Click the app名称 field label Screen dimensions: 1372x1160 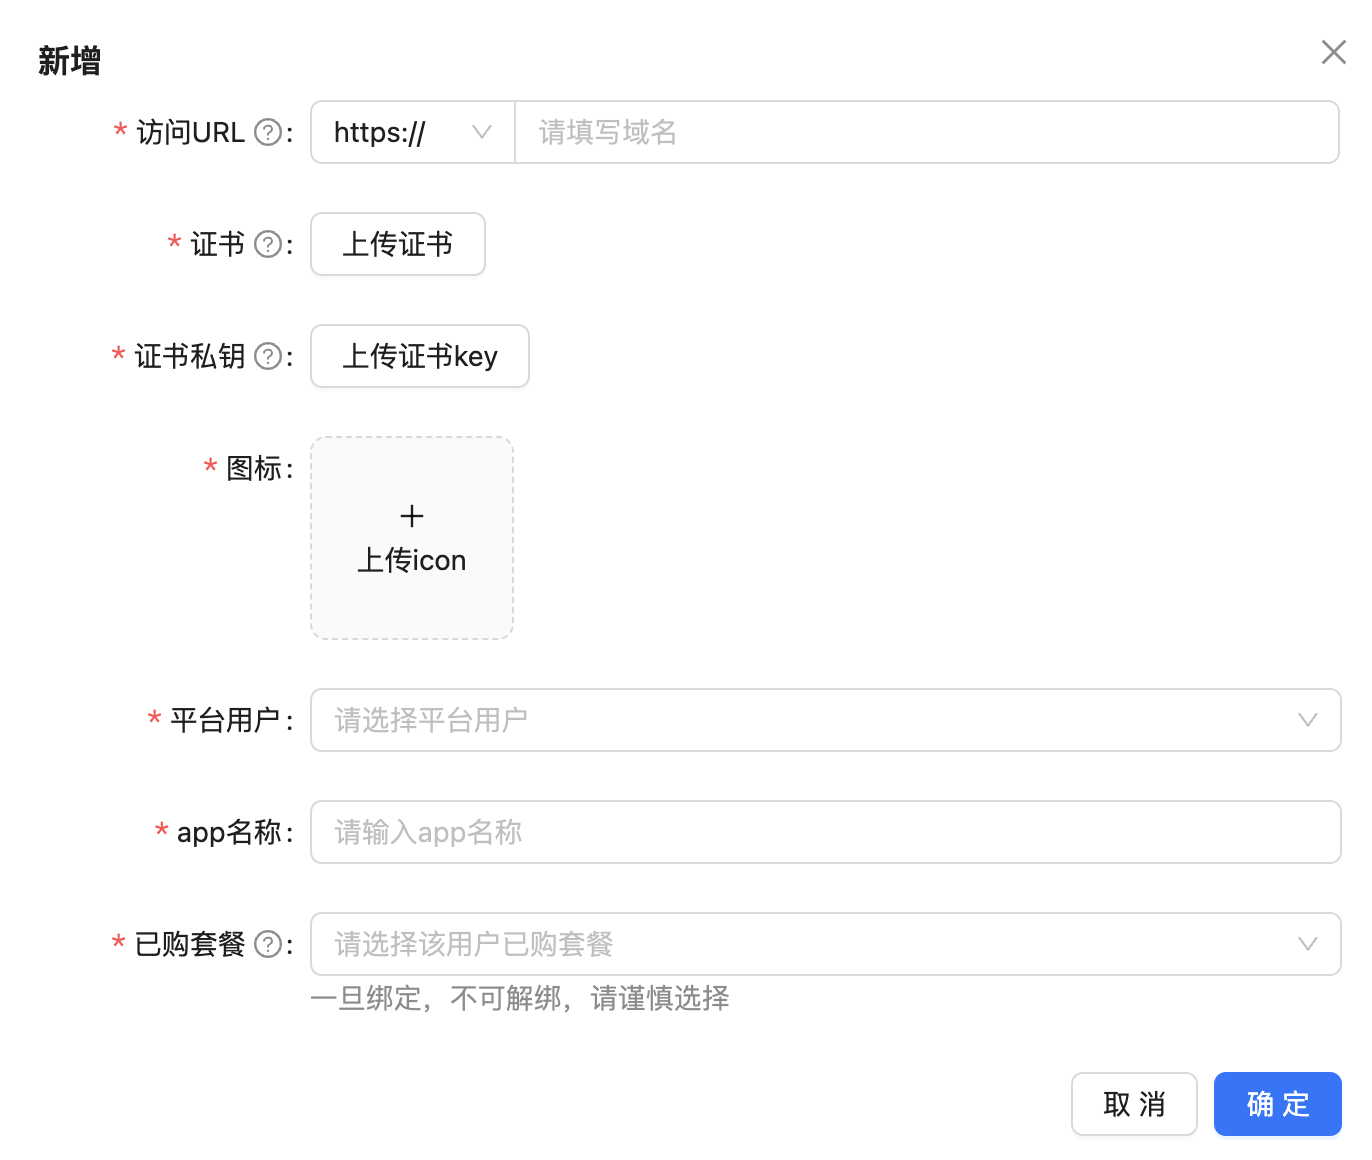[x=229, y=832]
